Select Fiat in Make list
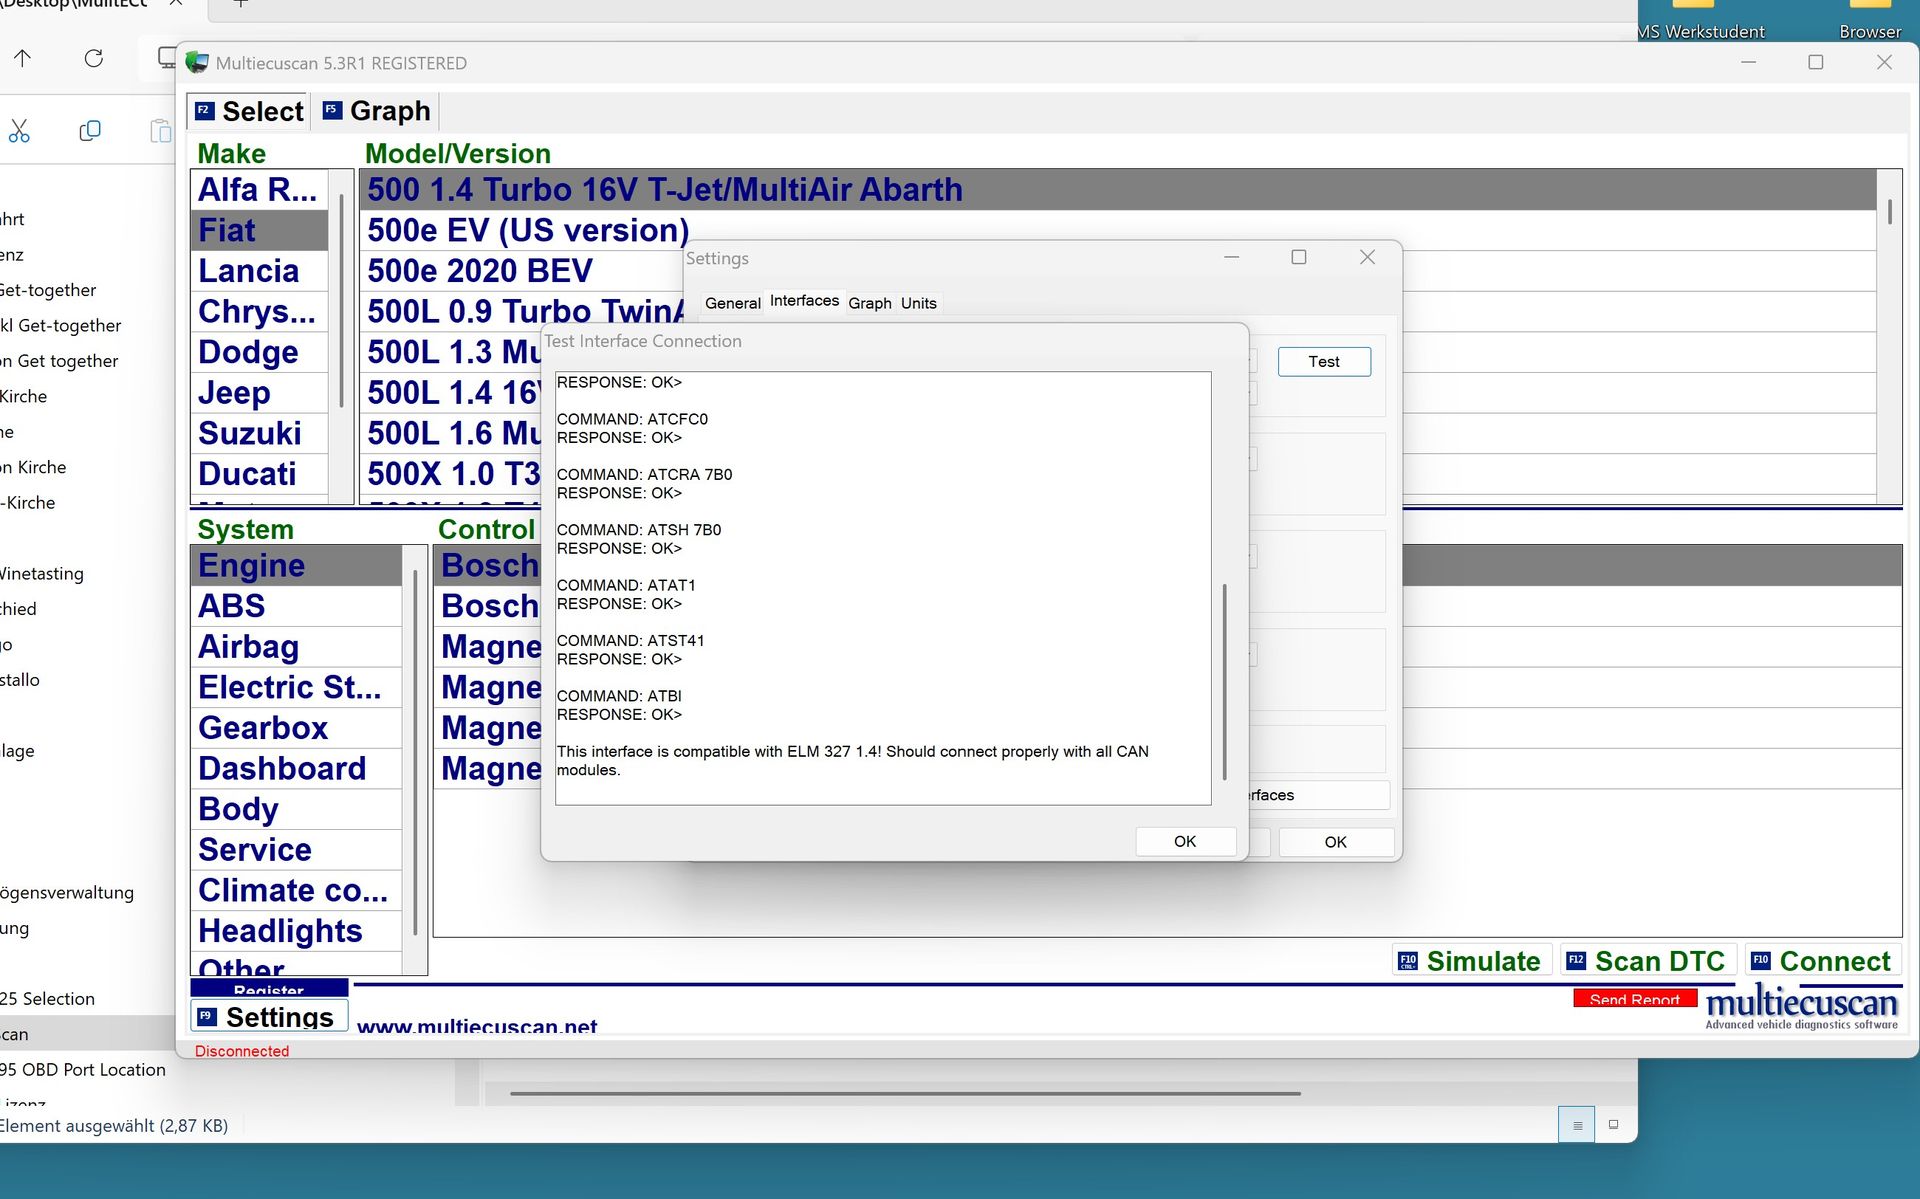The width and height of the screenshot is (1920, 1199). point(259,230)
